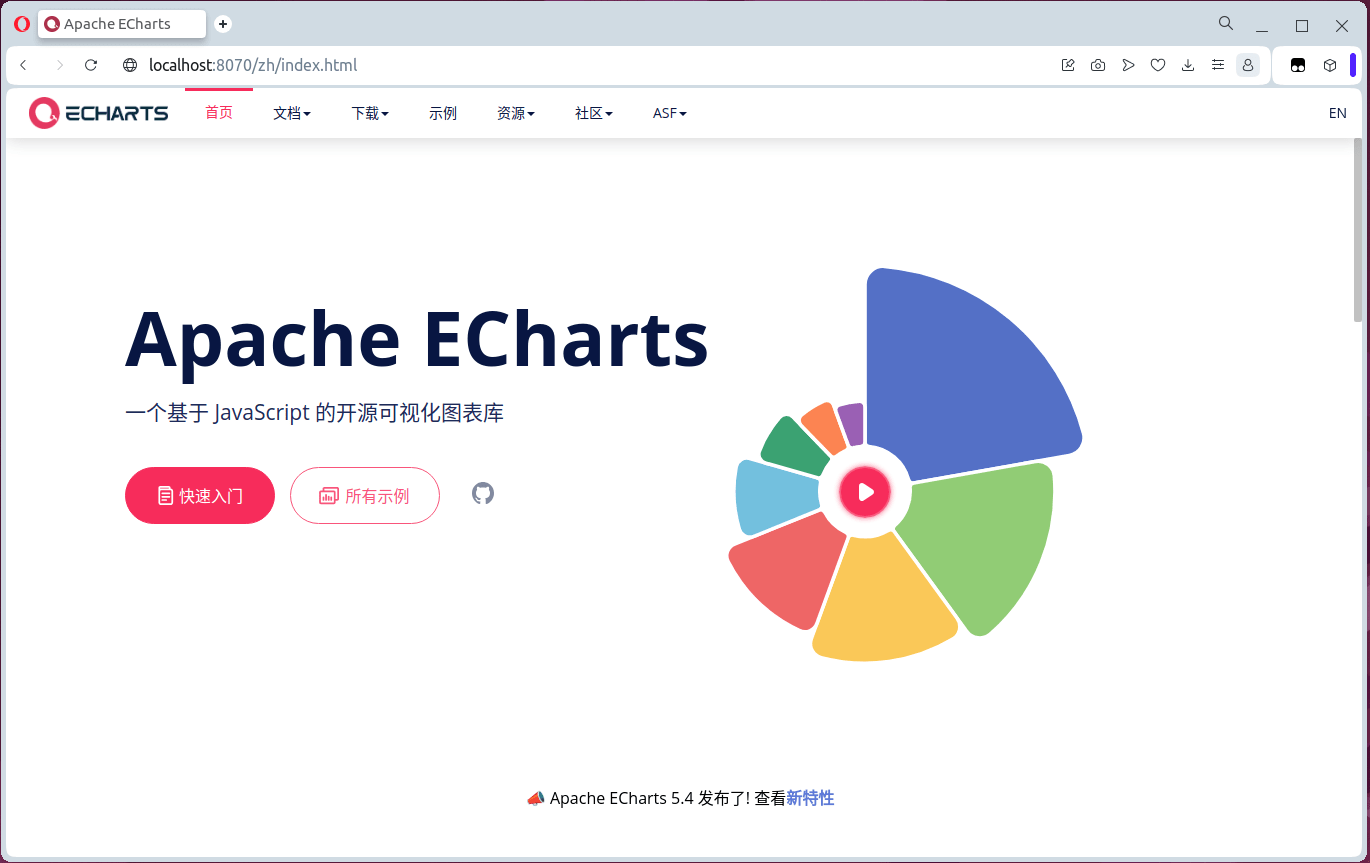Select the 首页 nav tab
Screen dimensions: 1370x863
click(219, 112)
